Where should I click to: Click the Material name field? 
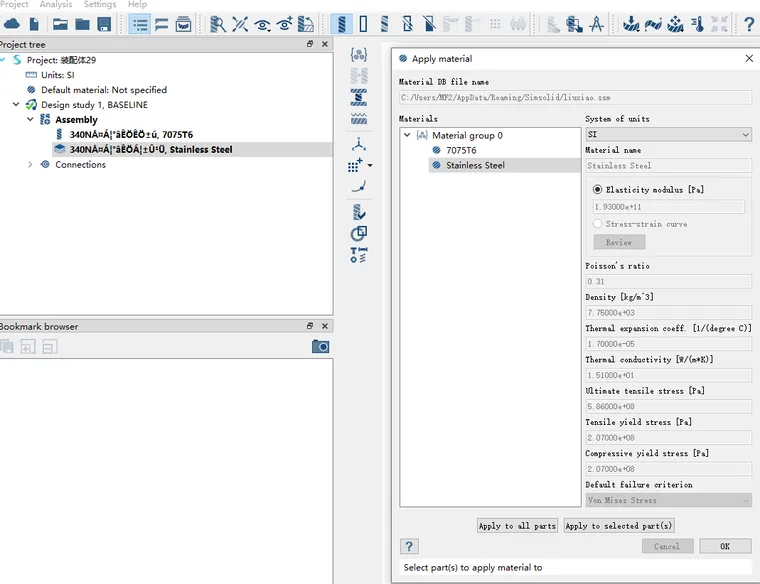pyautogui.click(x=668, y=166)
